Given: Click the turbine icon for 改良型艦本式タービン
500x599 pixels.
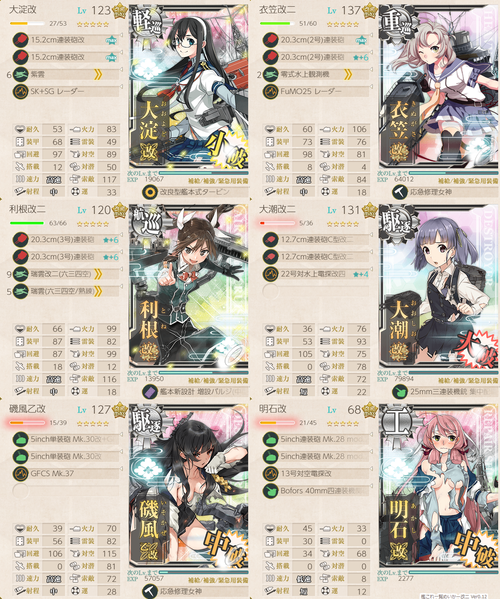Looking at the screenshot, I should 150,192.
